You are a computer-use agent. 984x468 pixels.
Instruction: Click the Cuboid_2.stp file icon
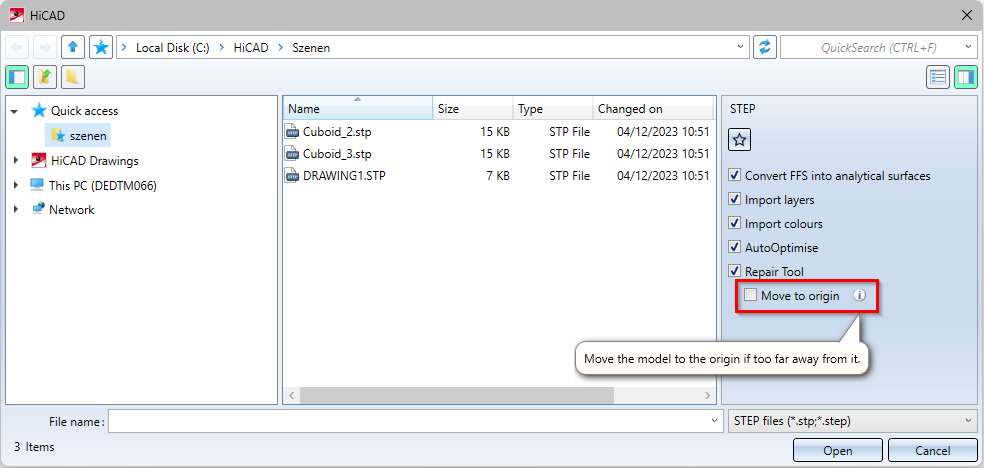tap(292, 132)
